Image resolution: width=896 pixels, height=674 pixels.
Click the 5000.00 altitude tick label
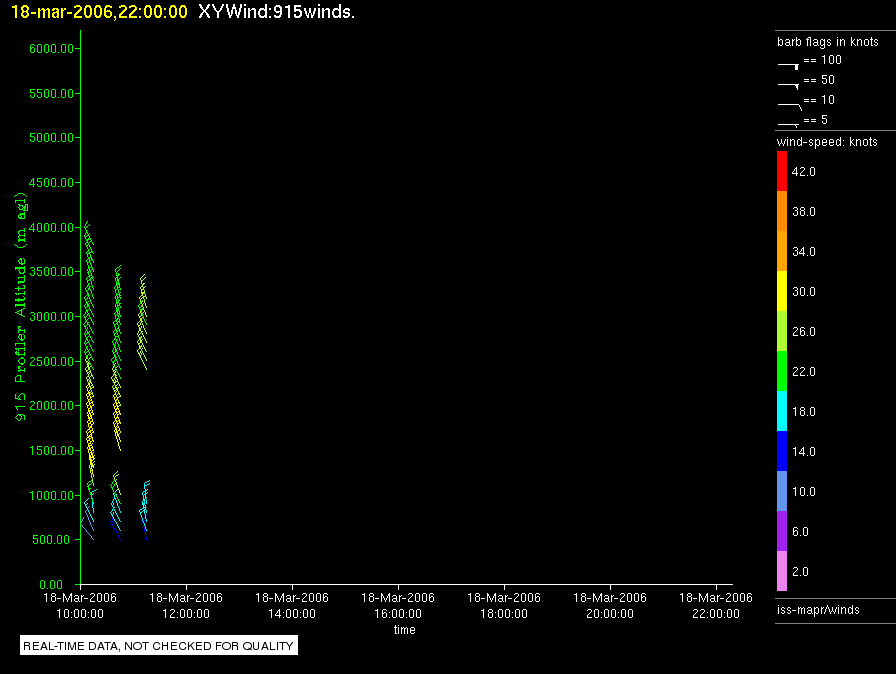coord(51,138)
